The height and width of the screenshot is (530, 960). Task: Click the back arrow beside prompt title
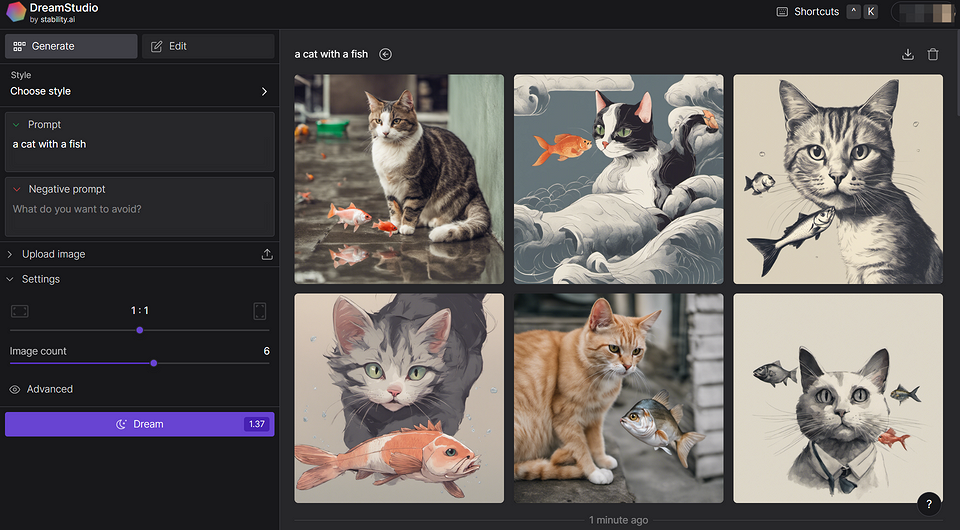pyautogui.click(x=386, y=55)
